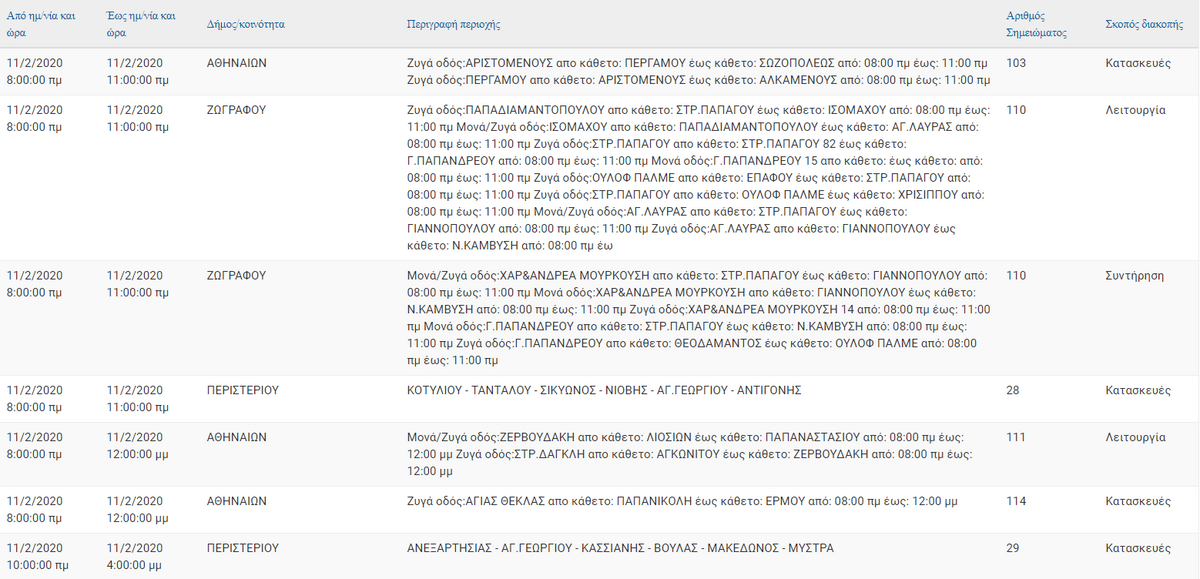Select note number 29 cell
This screenshot has width=1200, height=579.
[x=1012, y=549]
